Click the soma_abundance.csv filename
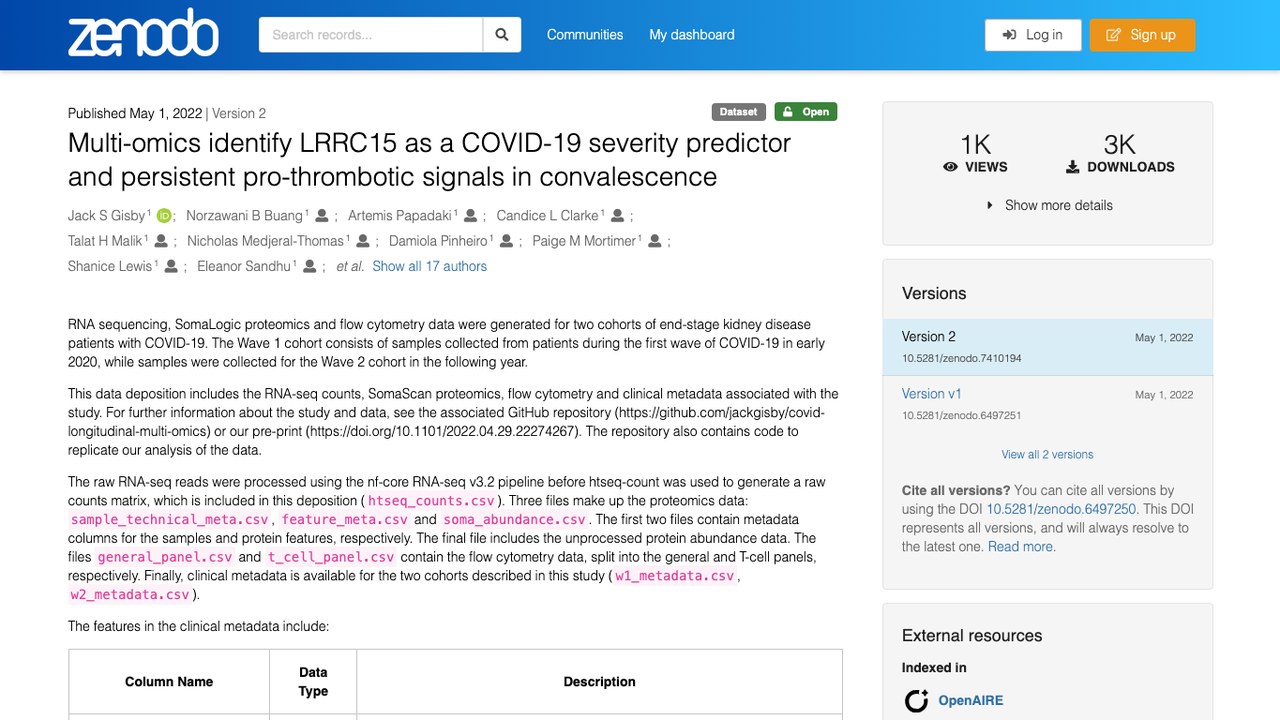1280x720 pixels. click(x=515, y=520)
